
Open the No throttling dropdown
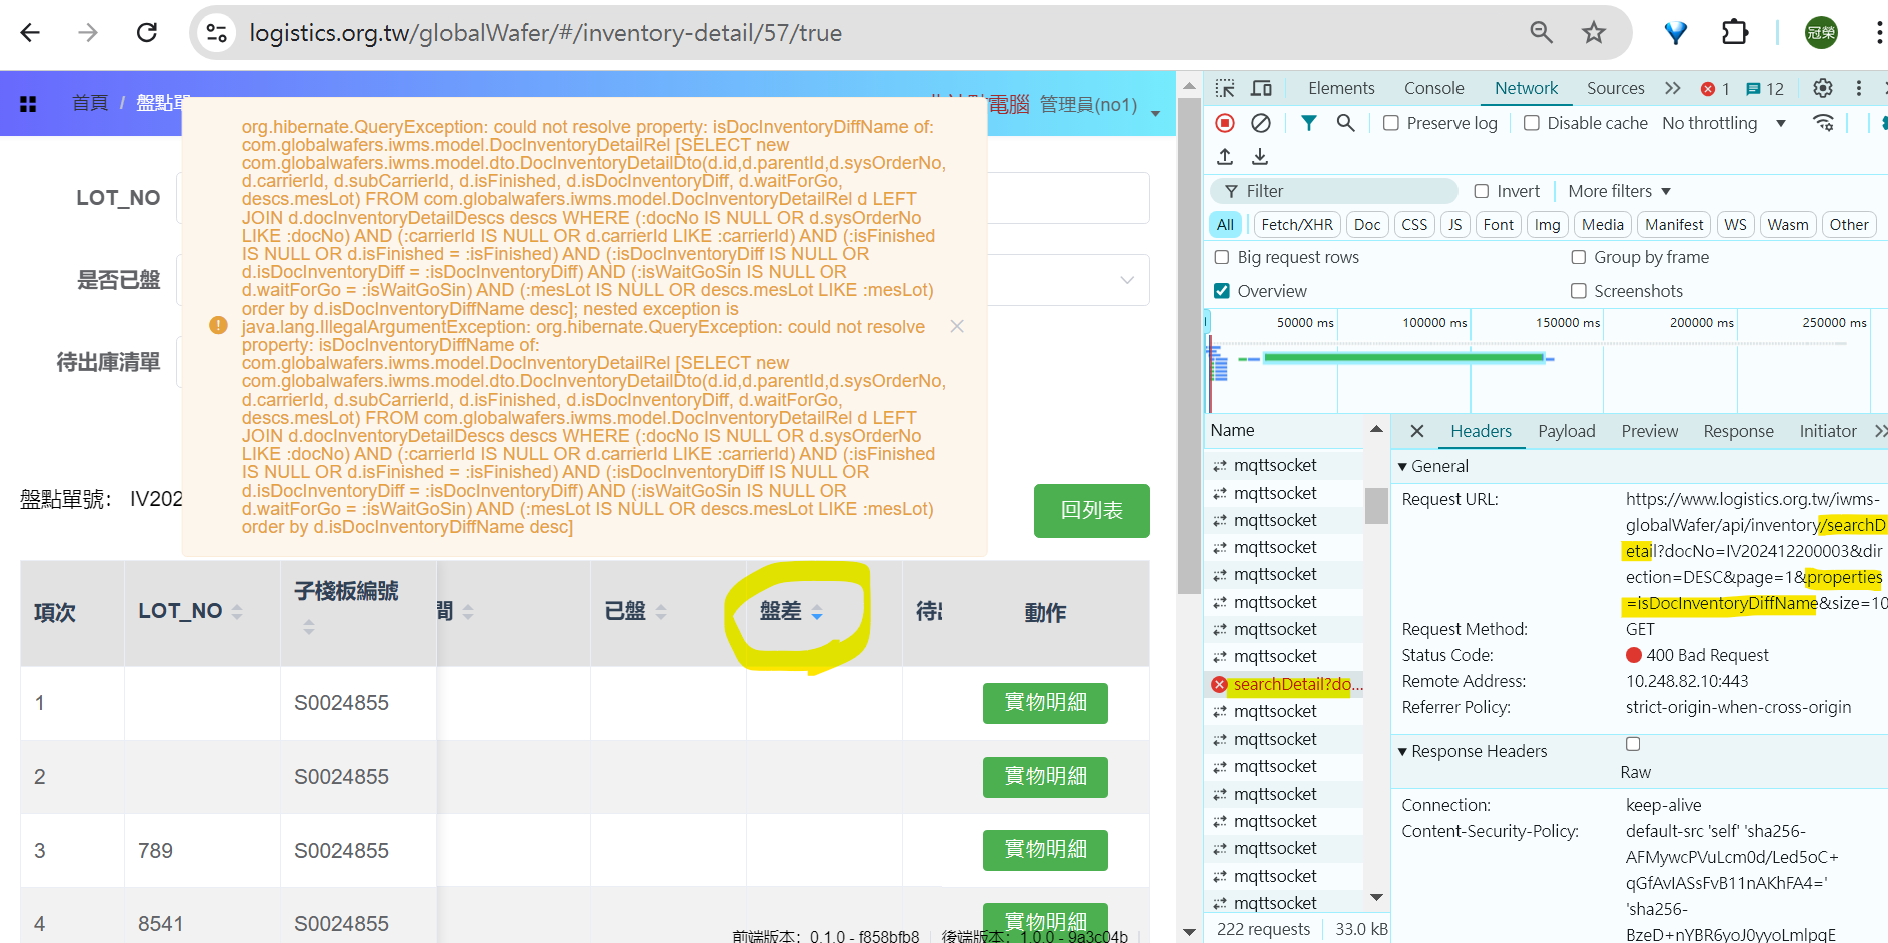click(1724, 123)
